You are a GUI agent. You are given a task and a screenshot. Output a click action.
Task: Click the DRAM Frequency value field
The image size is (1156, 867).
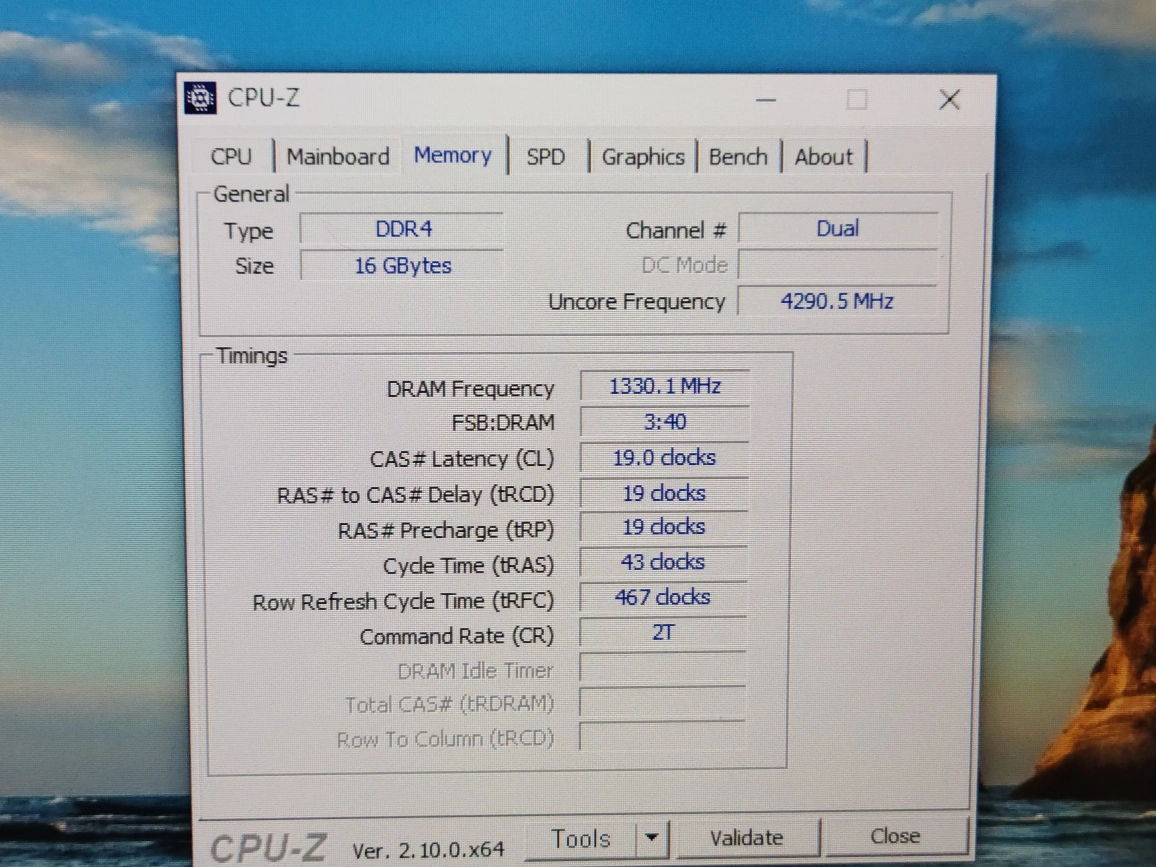664,387
